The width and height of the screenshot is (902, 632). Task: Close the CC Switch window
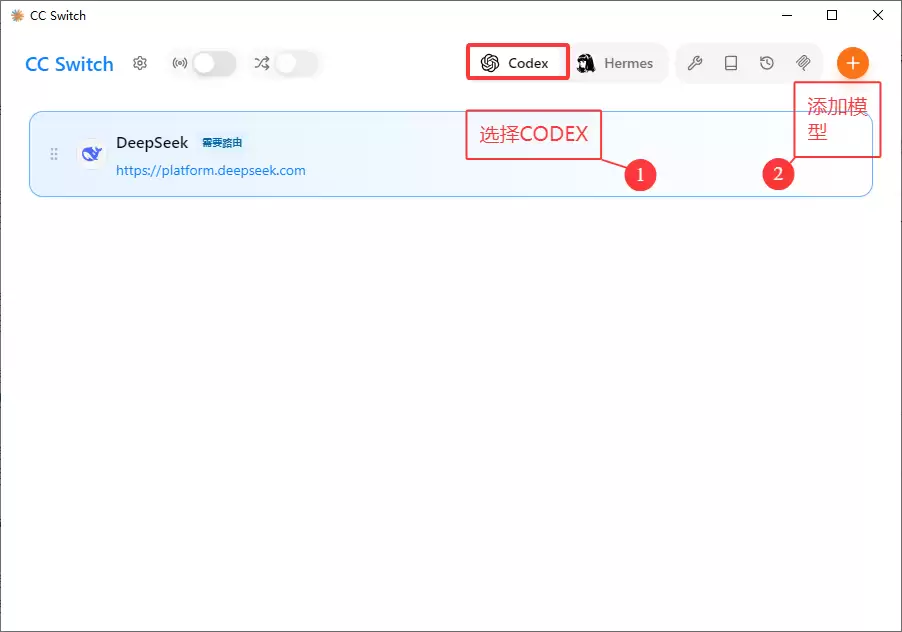pos(878,16)
